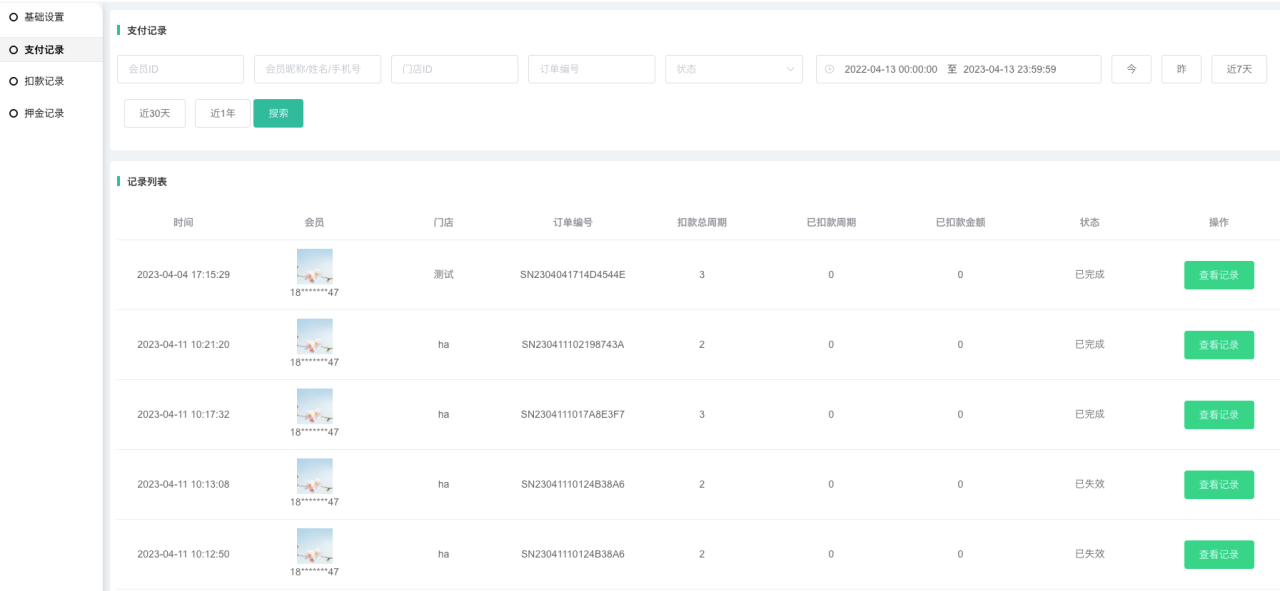Click member avatar for order SN230411102198743A

pyautogui.click(x=314, y=336)
